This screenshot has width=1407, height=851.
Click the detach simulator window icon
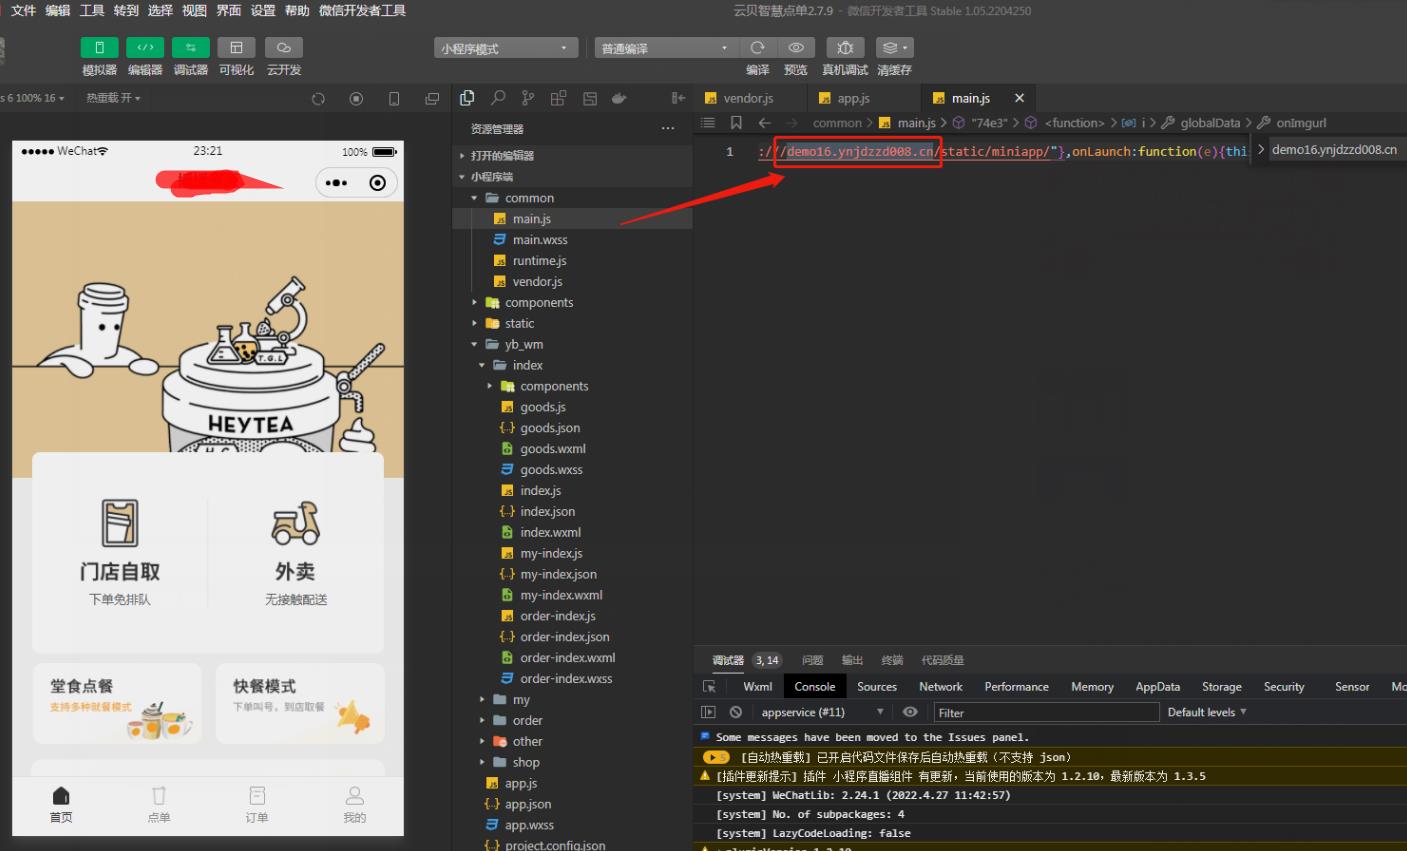(432, 98)
